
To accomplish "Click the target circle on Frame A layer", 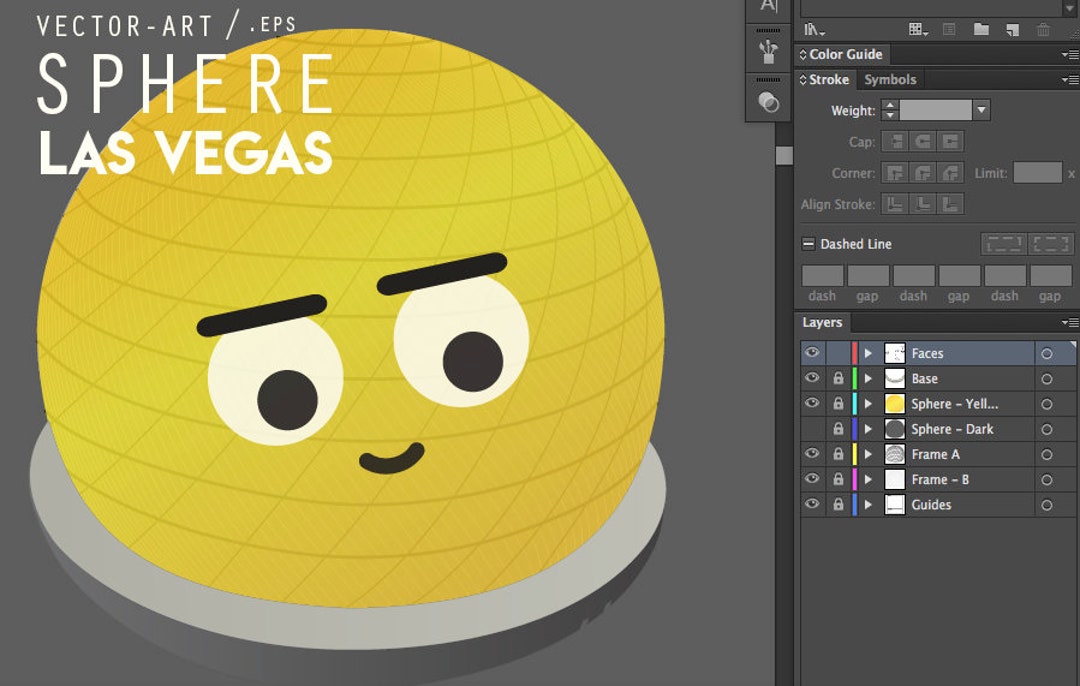I will coord(1049,454).
